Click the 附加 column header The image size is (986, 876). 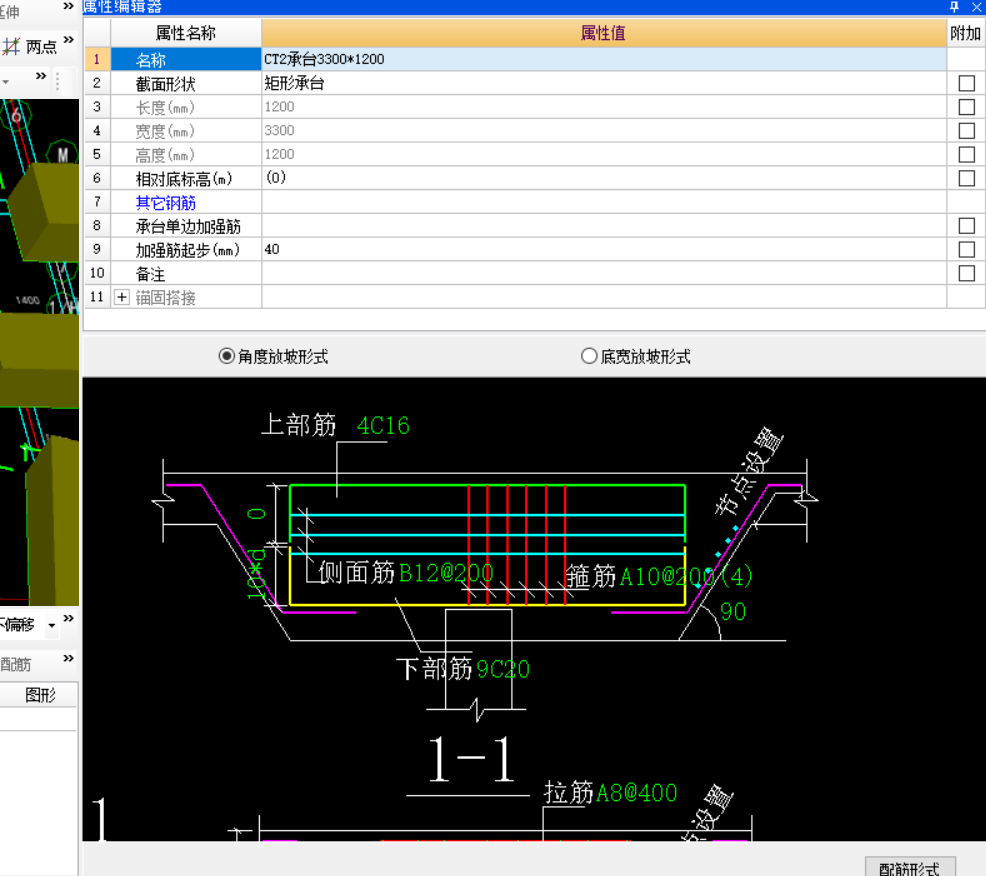click(x=966, y=33)
